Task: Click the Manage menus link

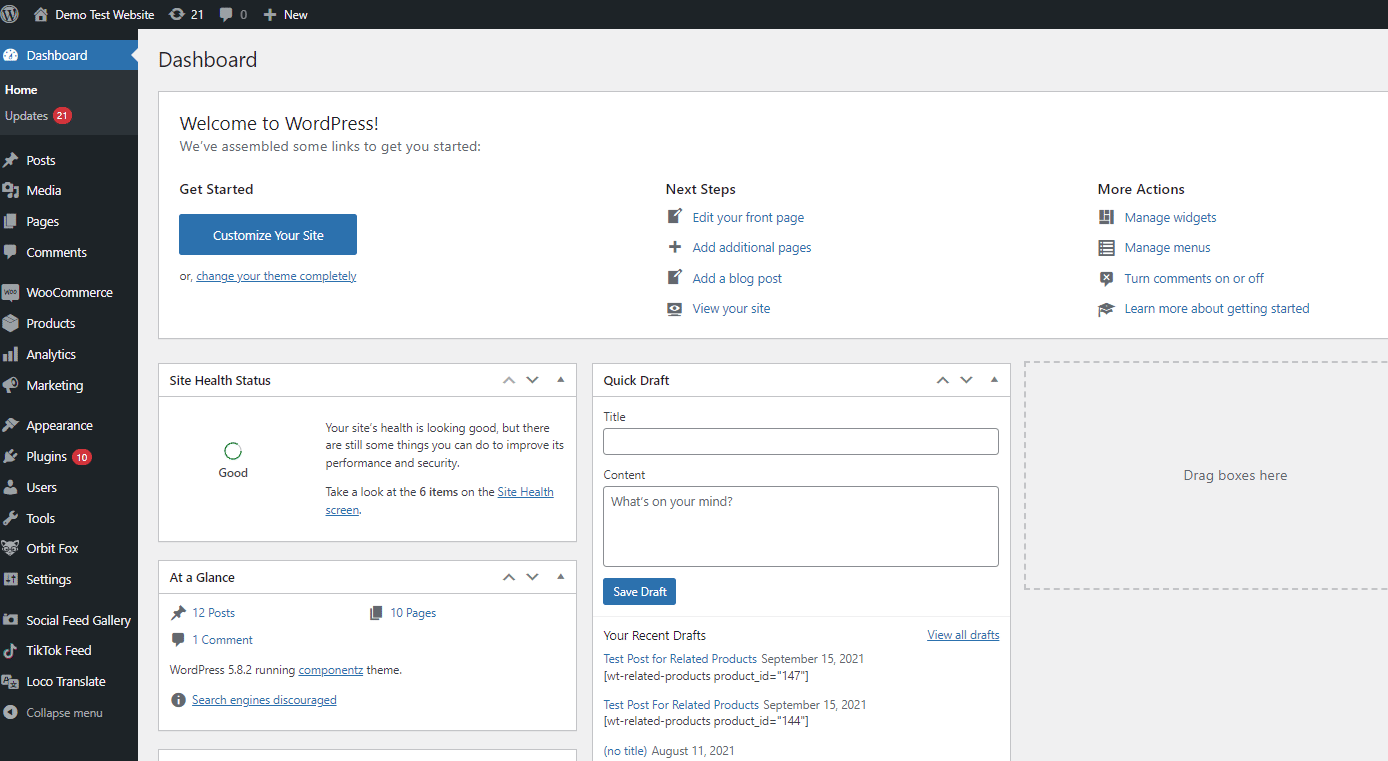Action: 1167,247
